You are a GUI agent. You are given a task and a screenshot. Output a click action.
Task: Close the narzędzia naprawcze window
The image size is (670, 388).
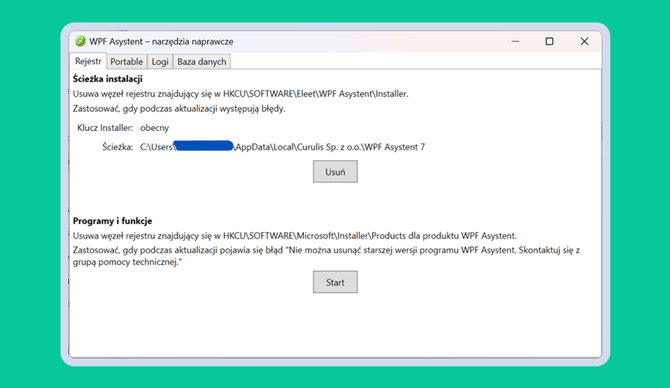tap(584, 41)
